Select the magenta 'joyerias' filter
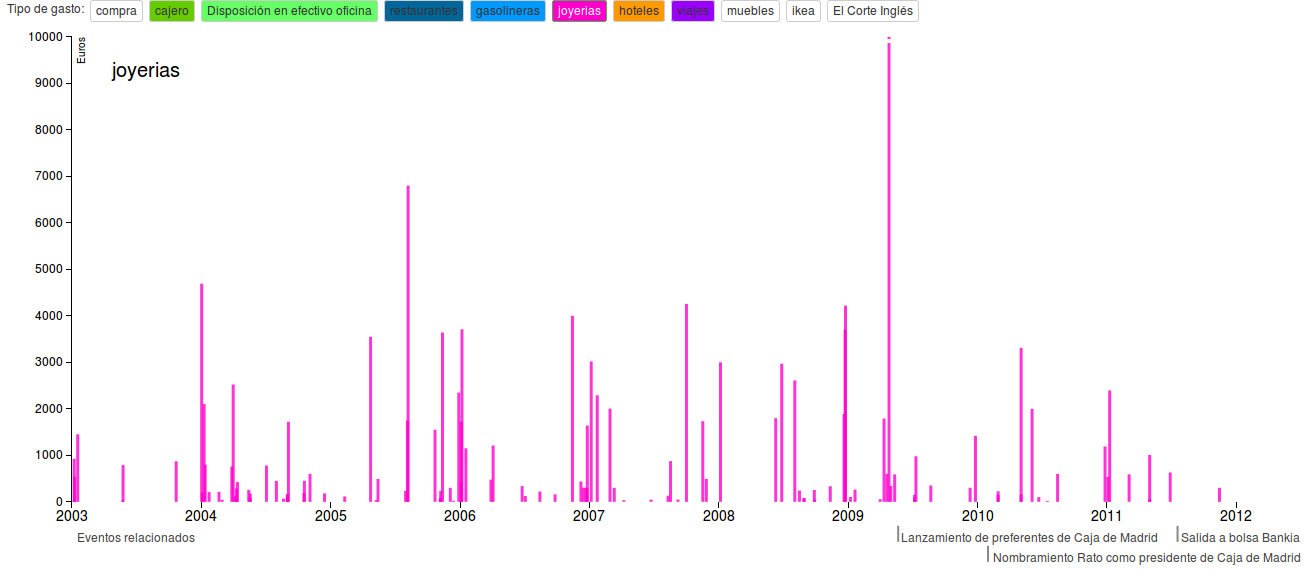 coord(579,11)
